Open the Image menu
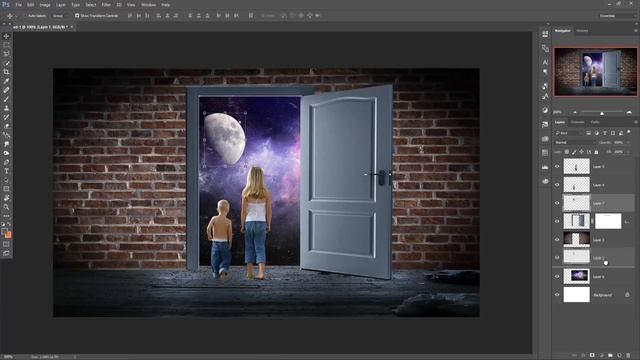 click(x=45, y=5)
